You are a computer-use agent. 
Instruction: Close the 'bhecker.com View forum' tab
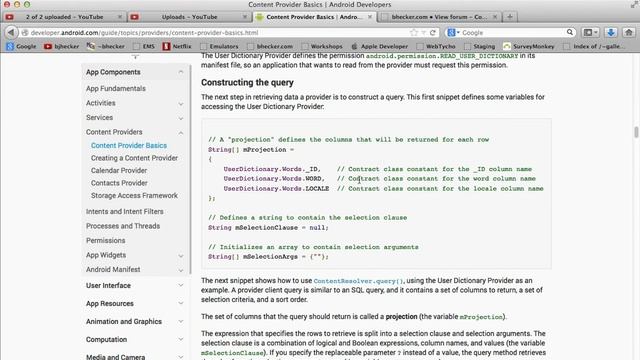(495, 17)
